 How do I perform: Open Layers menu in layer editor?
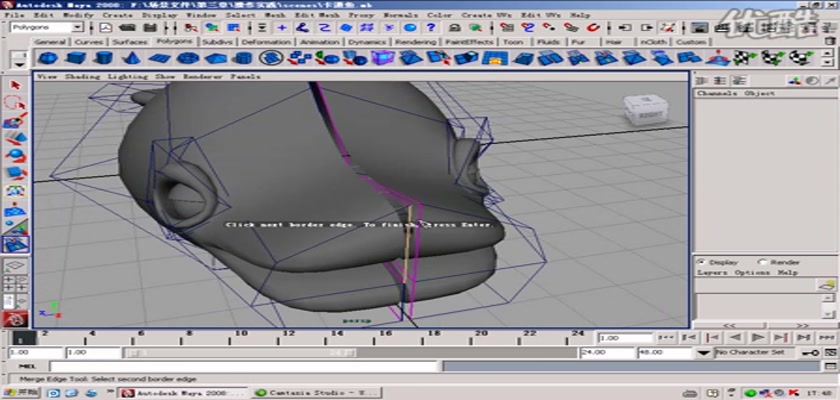pos(712,273)
